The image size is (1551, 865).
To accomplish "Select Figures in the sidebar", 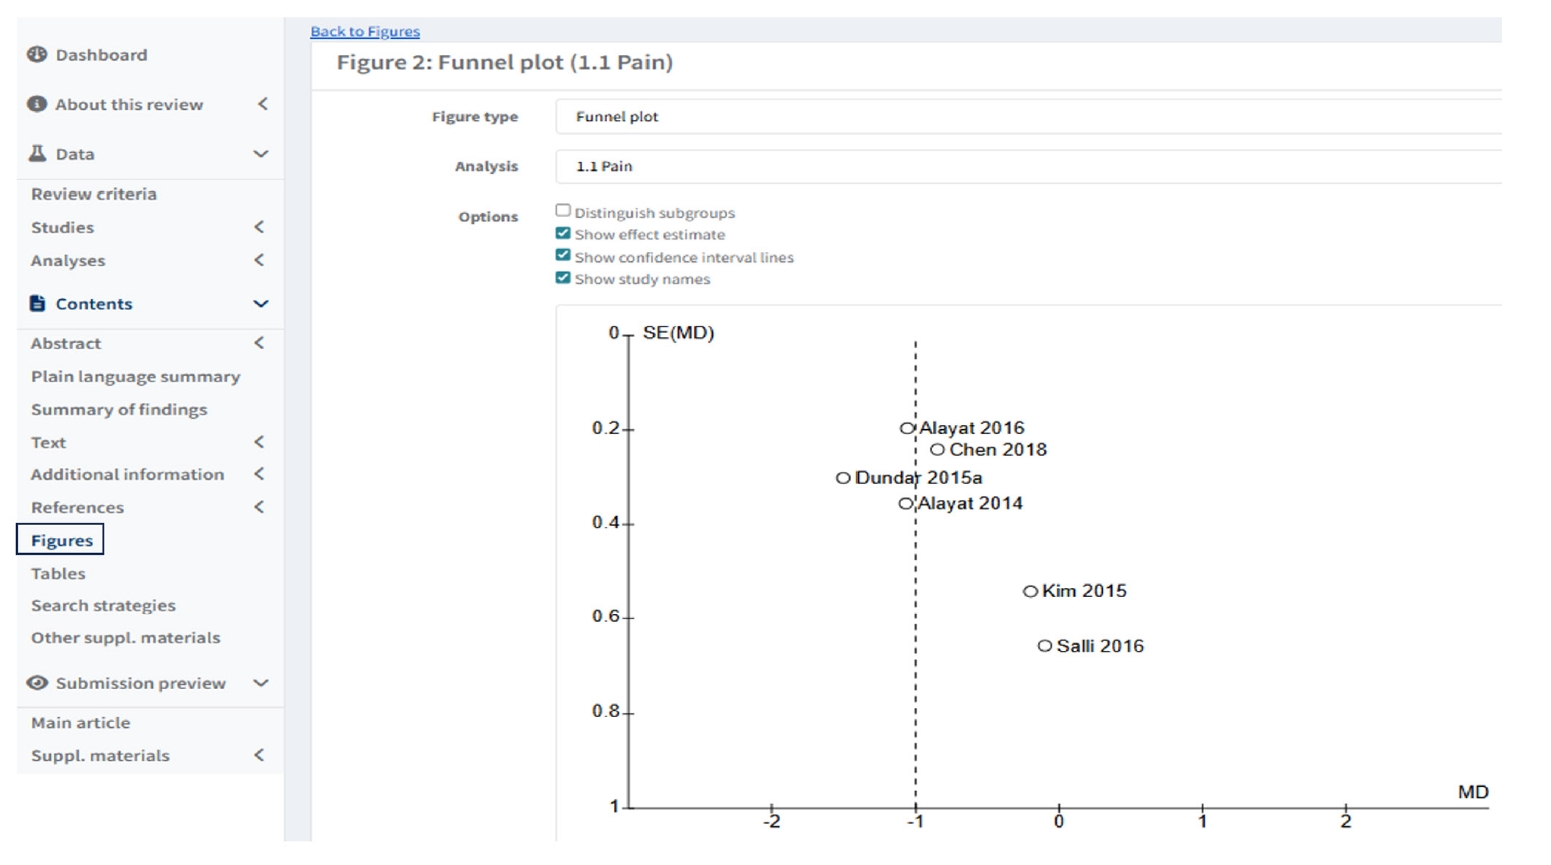I will coord(61,540).
